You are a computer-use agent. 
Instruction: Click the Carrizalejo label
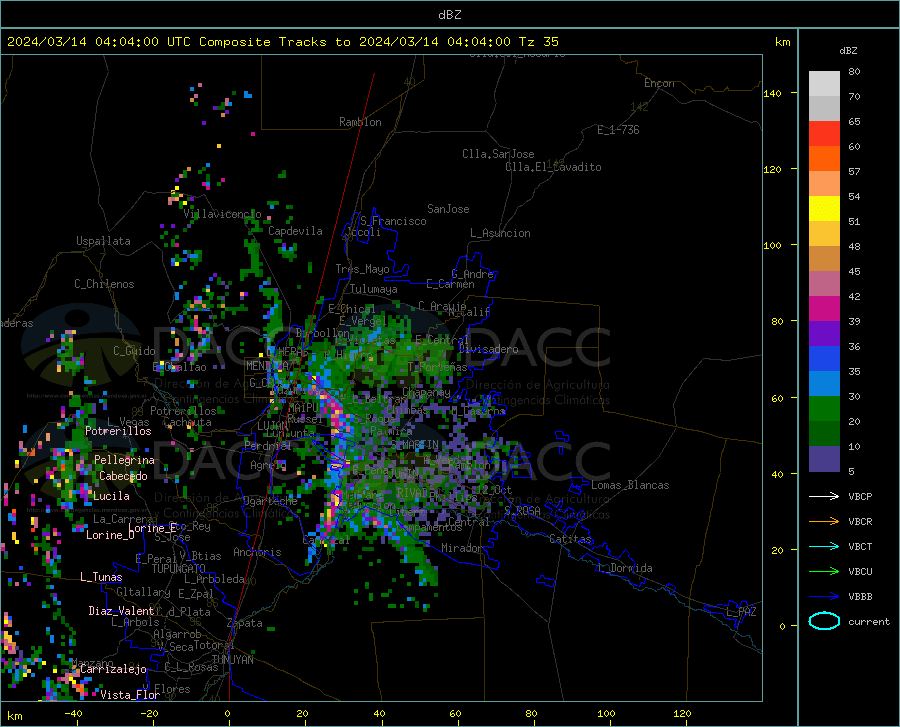(114, 669)
